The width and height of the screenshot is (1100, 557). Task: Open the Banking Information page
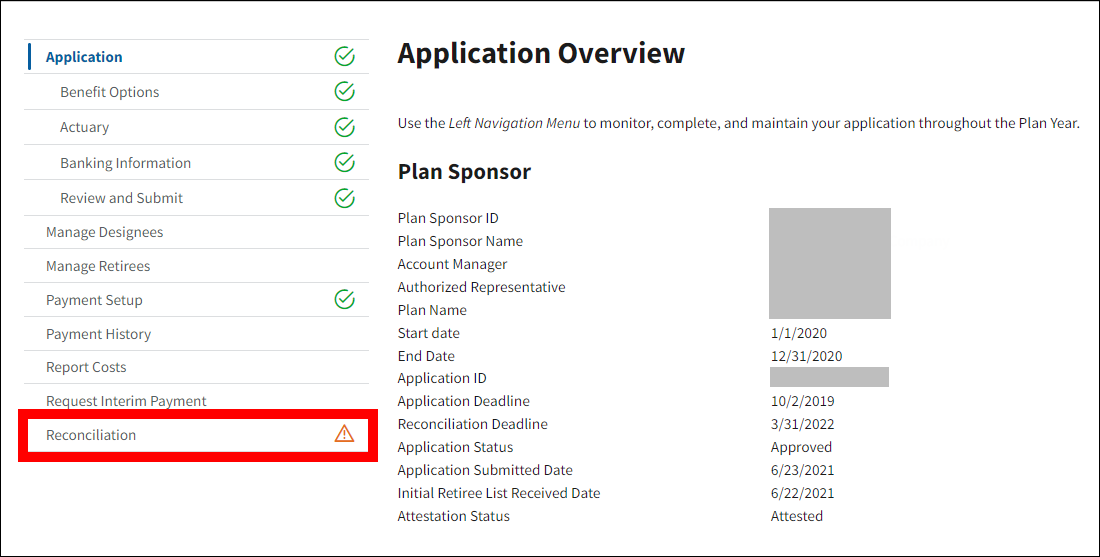click(x=125, y=163)
